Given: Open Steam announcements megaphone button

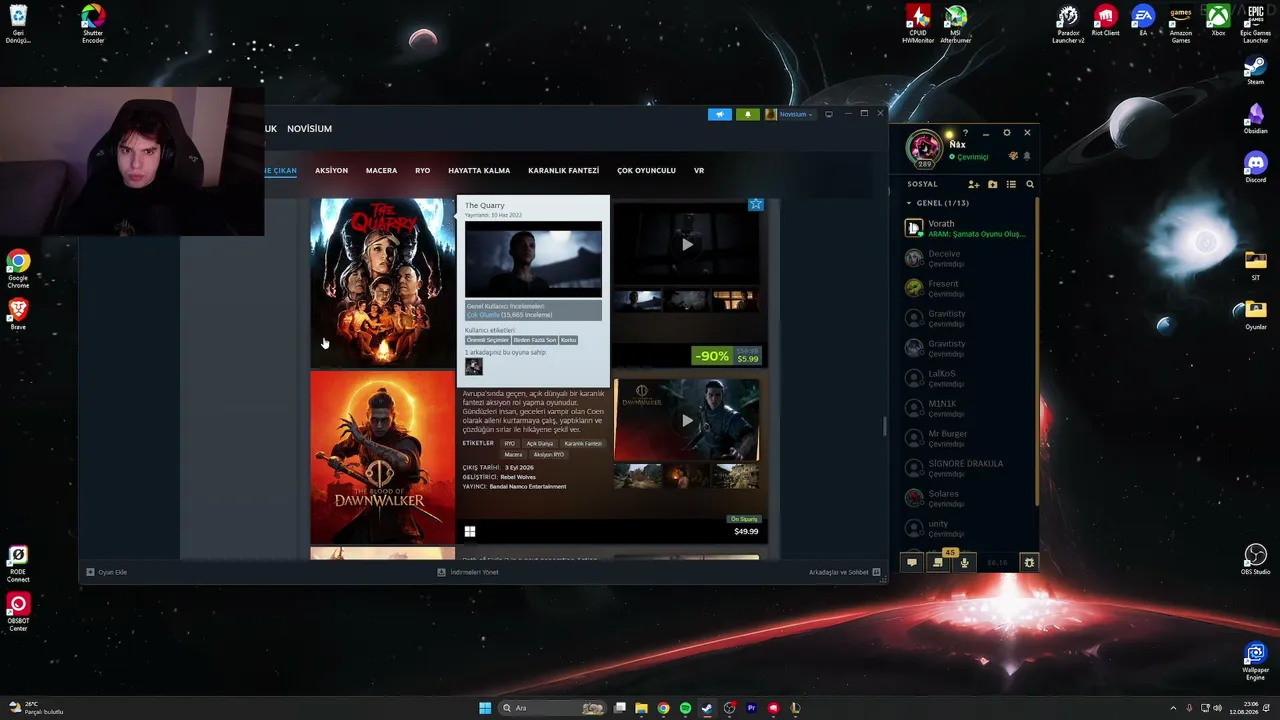Looking at the screenshot, I should pyautogui.click(x=719, y=114).
